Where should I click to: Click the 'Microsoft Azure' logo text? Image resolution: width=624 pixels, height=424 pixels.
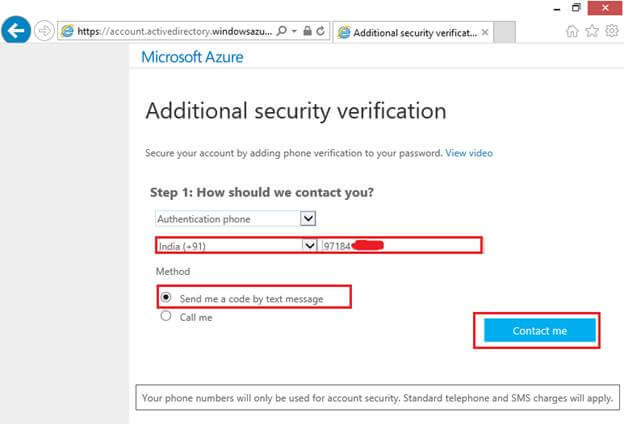pos(192,57)
